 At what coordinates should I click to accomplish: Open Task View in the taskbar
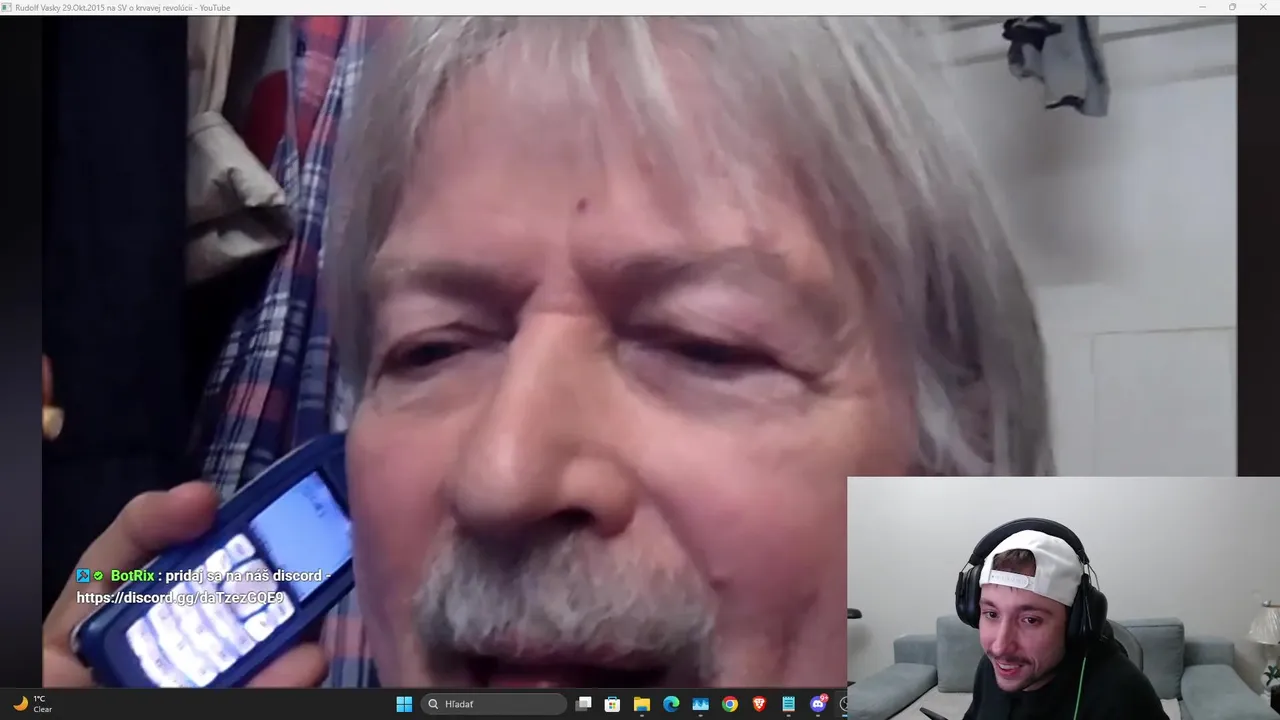point(584,704)
